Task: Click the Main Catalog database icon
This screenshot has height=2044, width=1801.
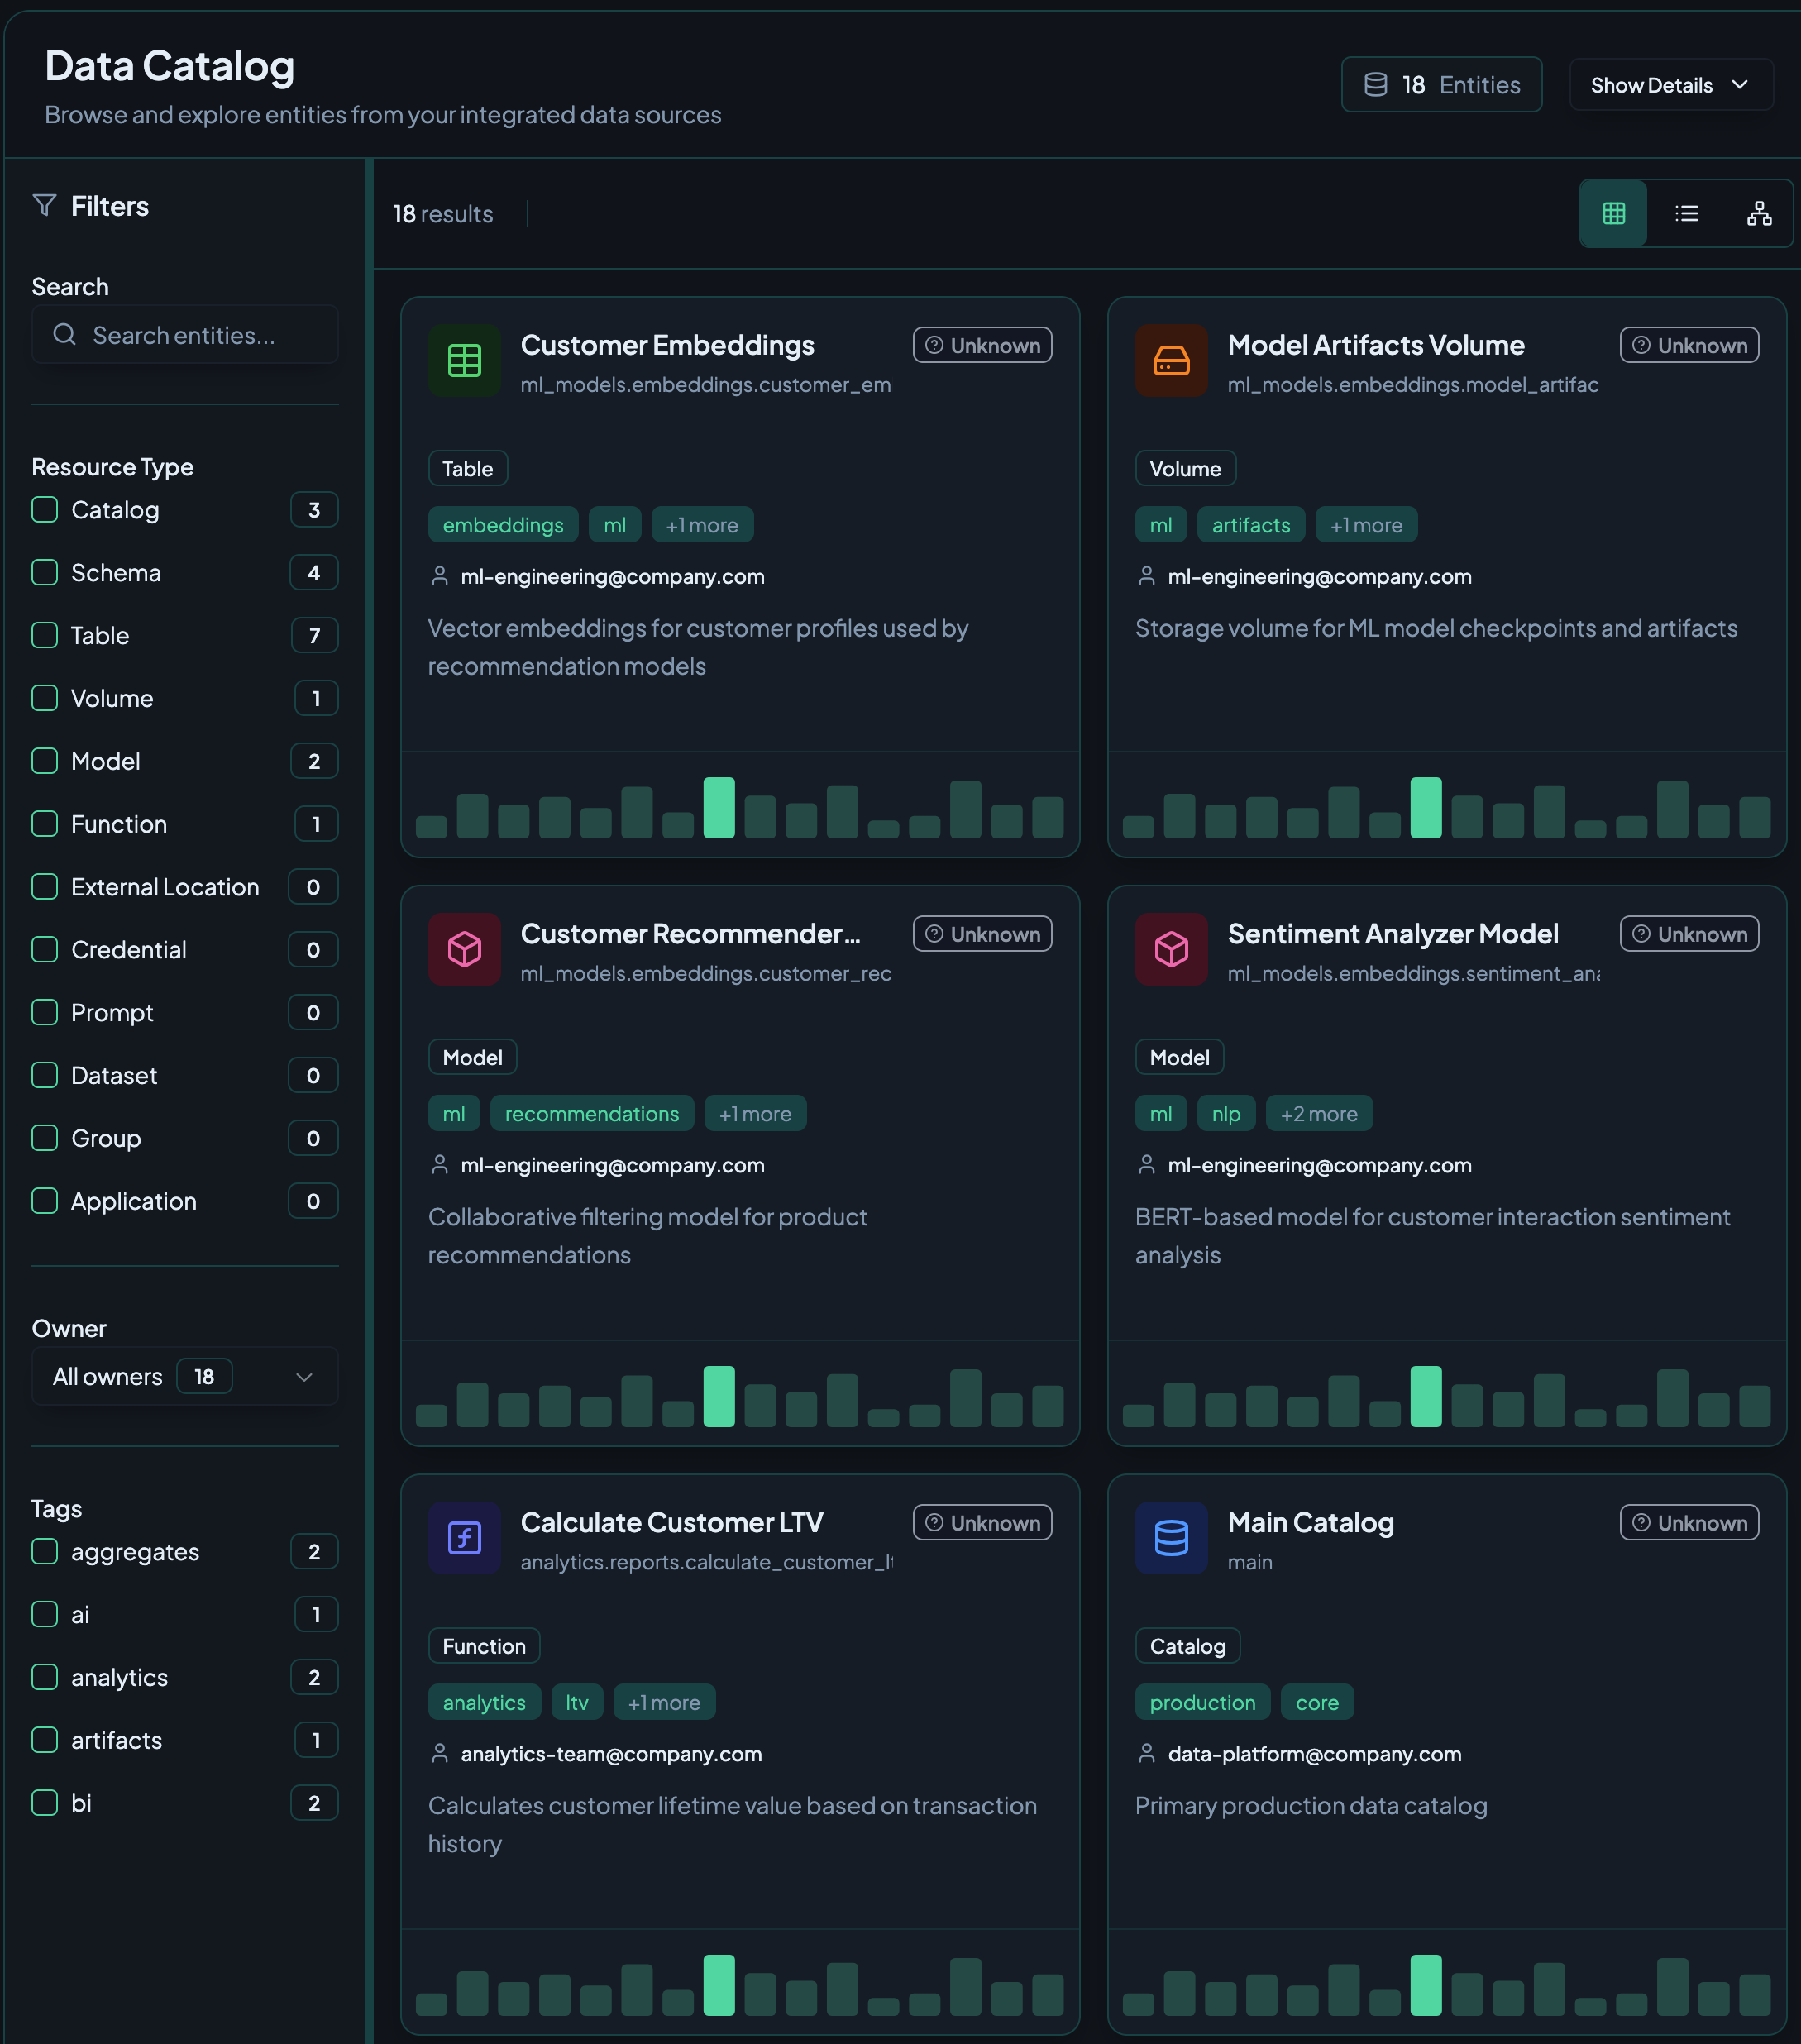Action: (x=1171, y=1537)
